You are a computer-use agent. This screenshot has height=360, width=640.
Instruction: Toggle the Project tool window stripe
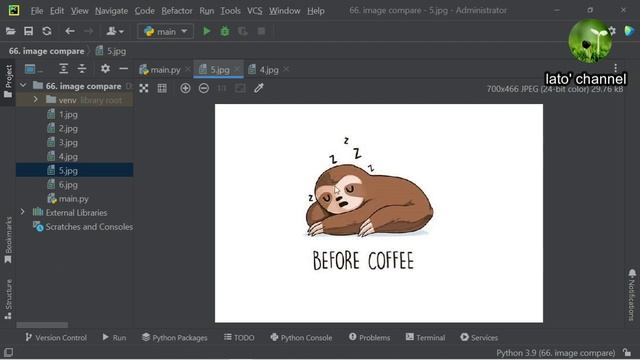(8, 82)
